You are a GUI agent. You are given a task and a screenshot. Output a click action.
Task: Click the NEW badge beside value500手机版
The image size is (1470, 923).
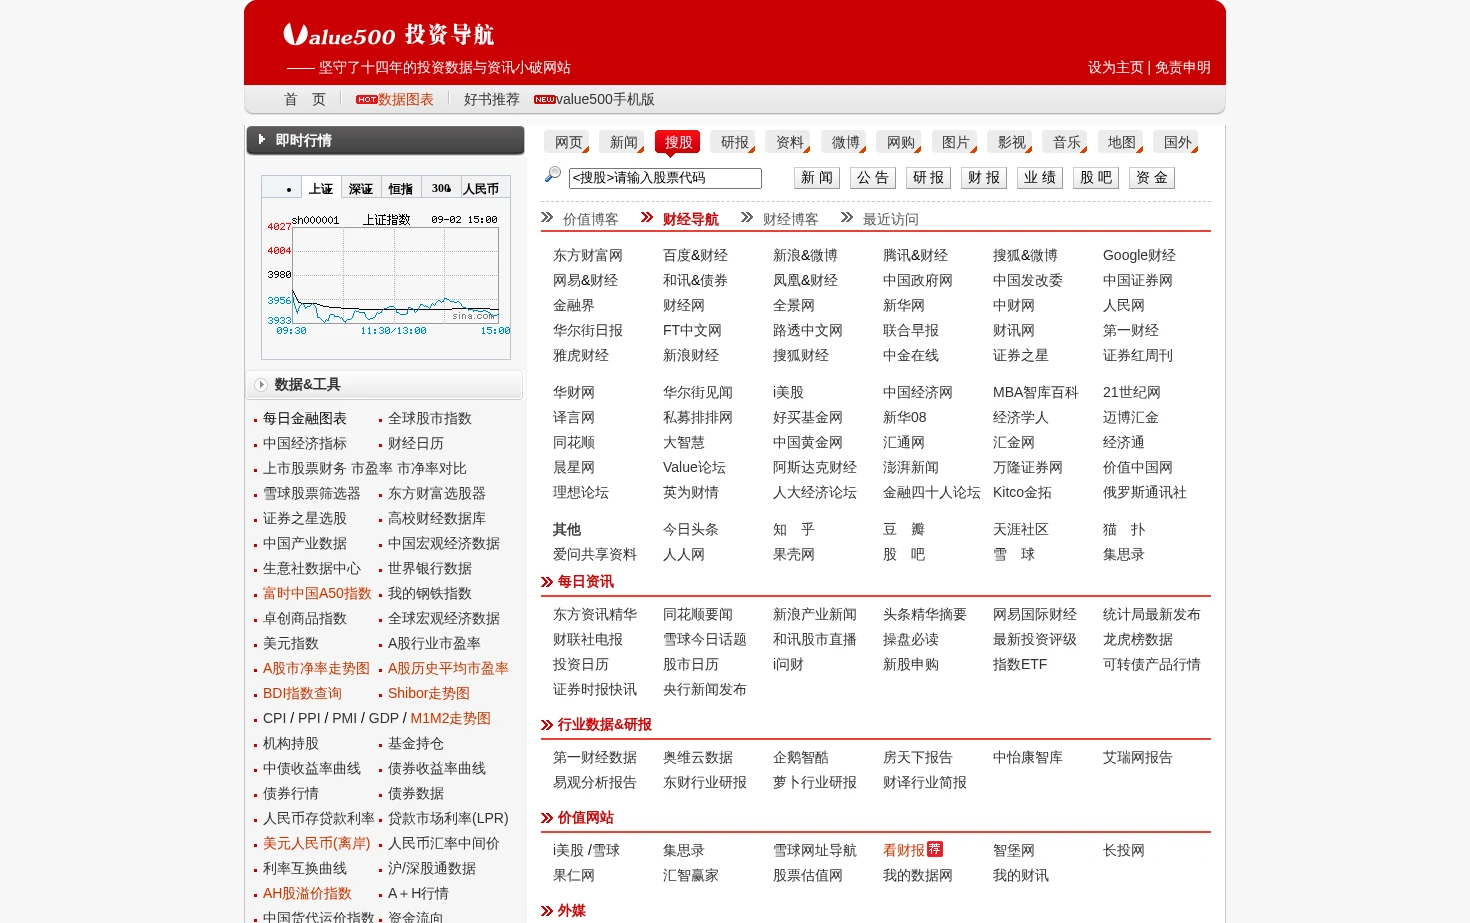click(x=545, y=100)
